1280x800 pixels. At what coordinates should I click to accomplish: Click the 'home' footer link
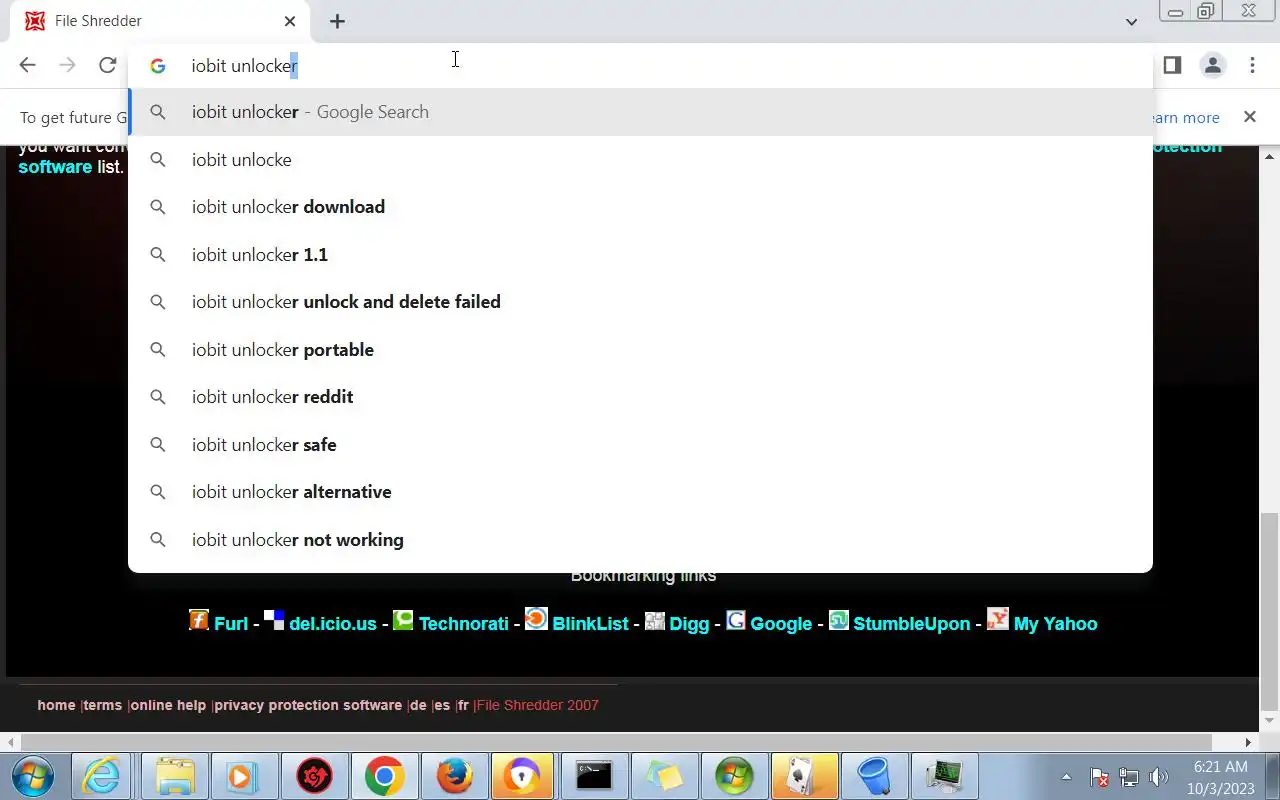click(x=56, y=705)
